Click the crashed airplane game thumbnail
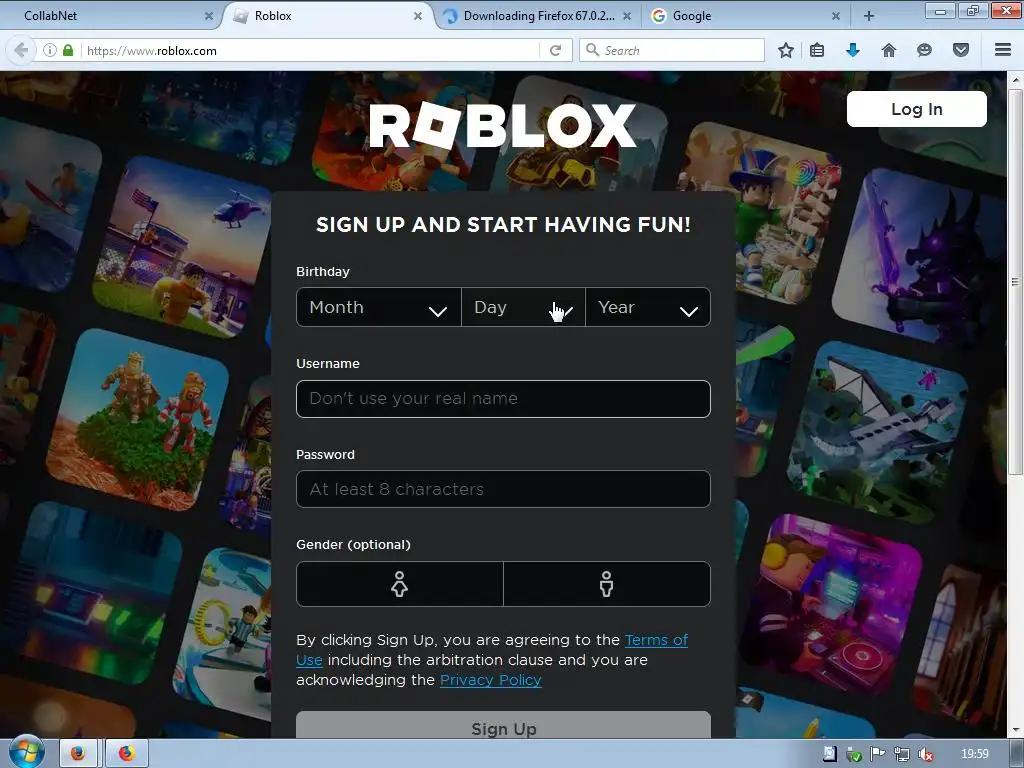1024x768 pixels. point(879,431)
